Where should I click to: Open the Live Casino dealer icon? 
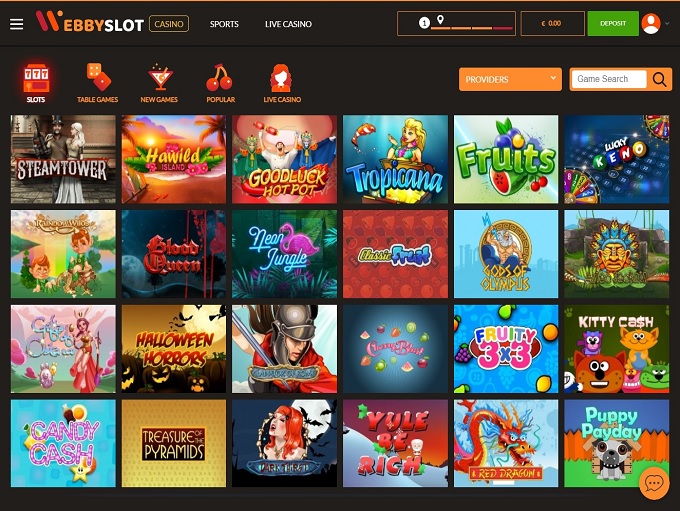[x=281, y=78]
